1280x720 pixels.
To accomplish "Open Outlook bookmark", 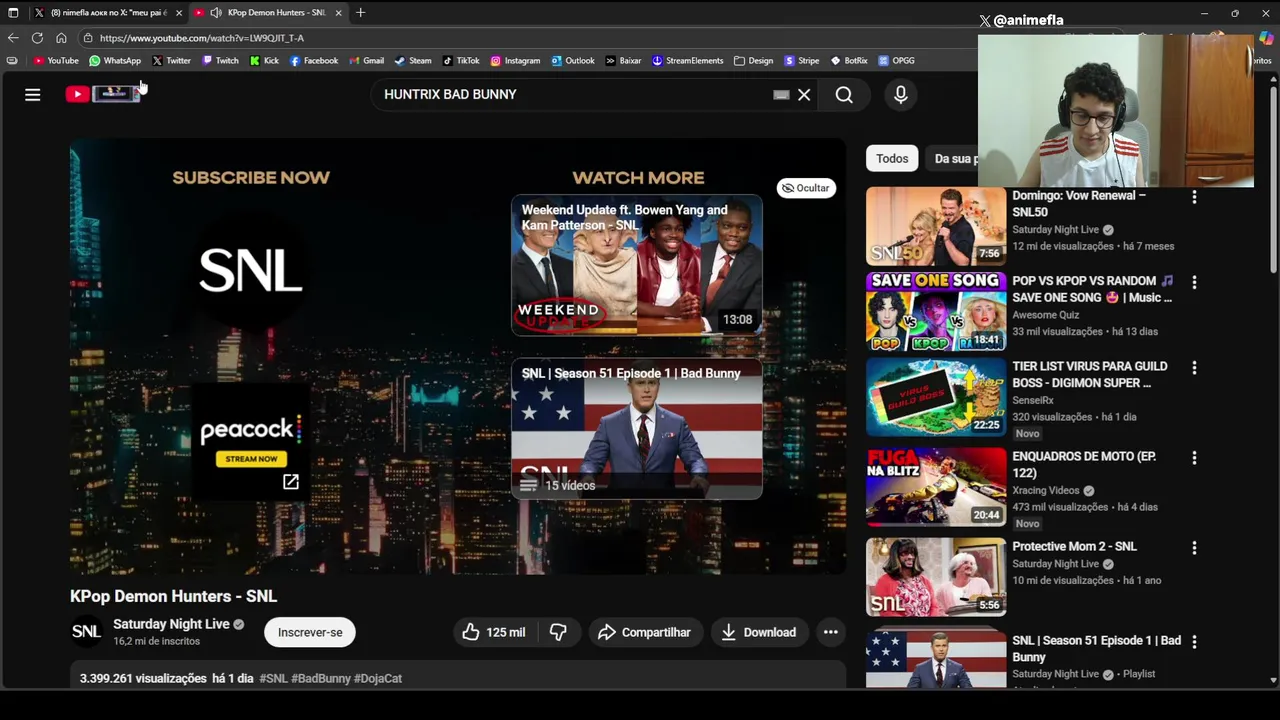I will point(572,61).
